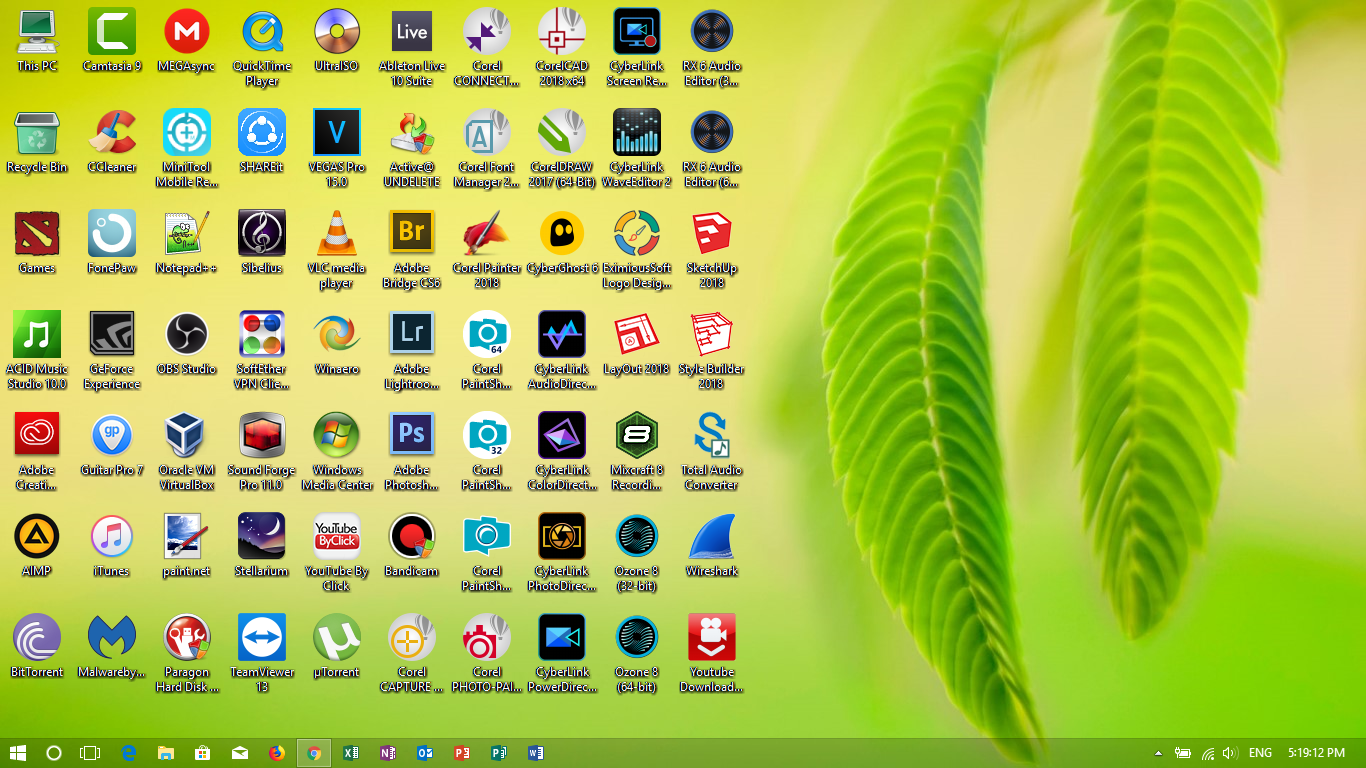Image resolution: width=1366 pixels, height=768 pixels.
Task: Open Style Builder 2018 icon
Action: tap(712, 334)
